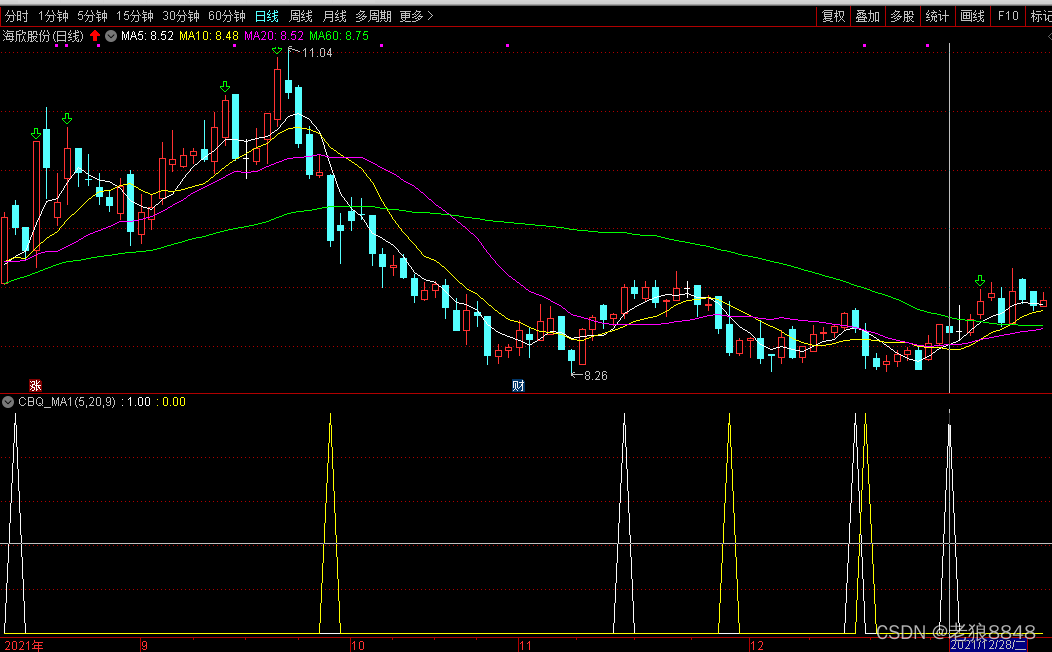Screen dimensions: 1052x652
Task: Click the month 12 axis label
Action: [x=757, y=645]
